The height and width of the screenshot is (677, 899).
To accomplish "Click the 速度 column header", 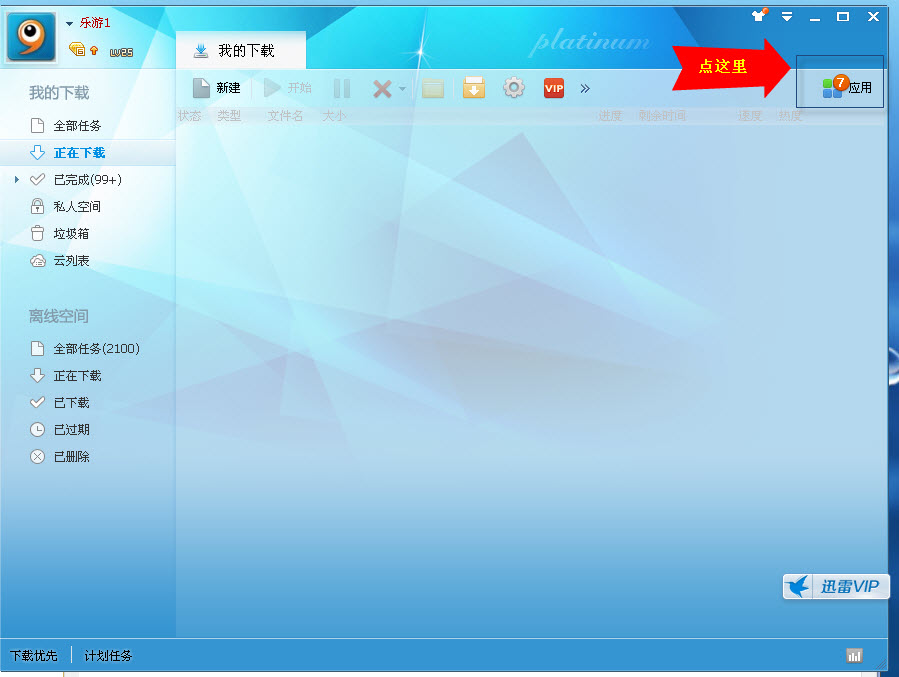I will (749, 116).
